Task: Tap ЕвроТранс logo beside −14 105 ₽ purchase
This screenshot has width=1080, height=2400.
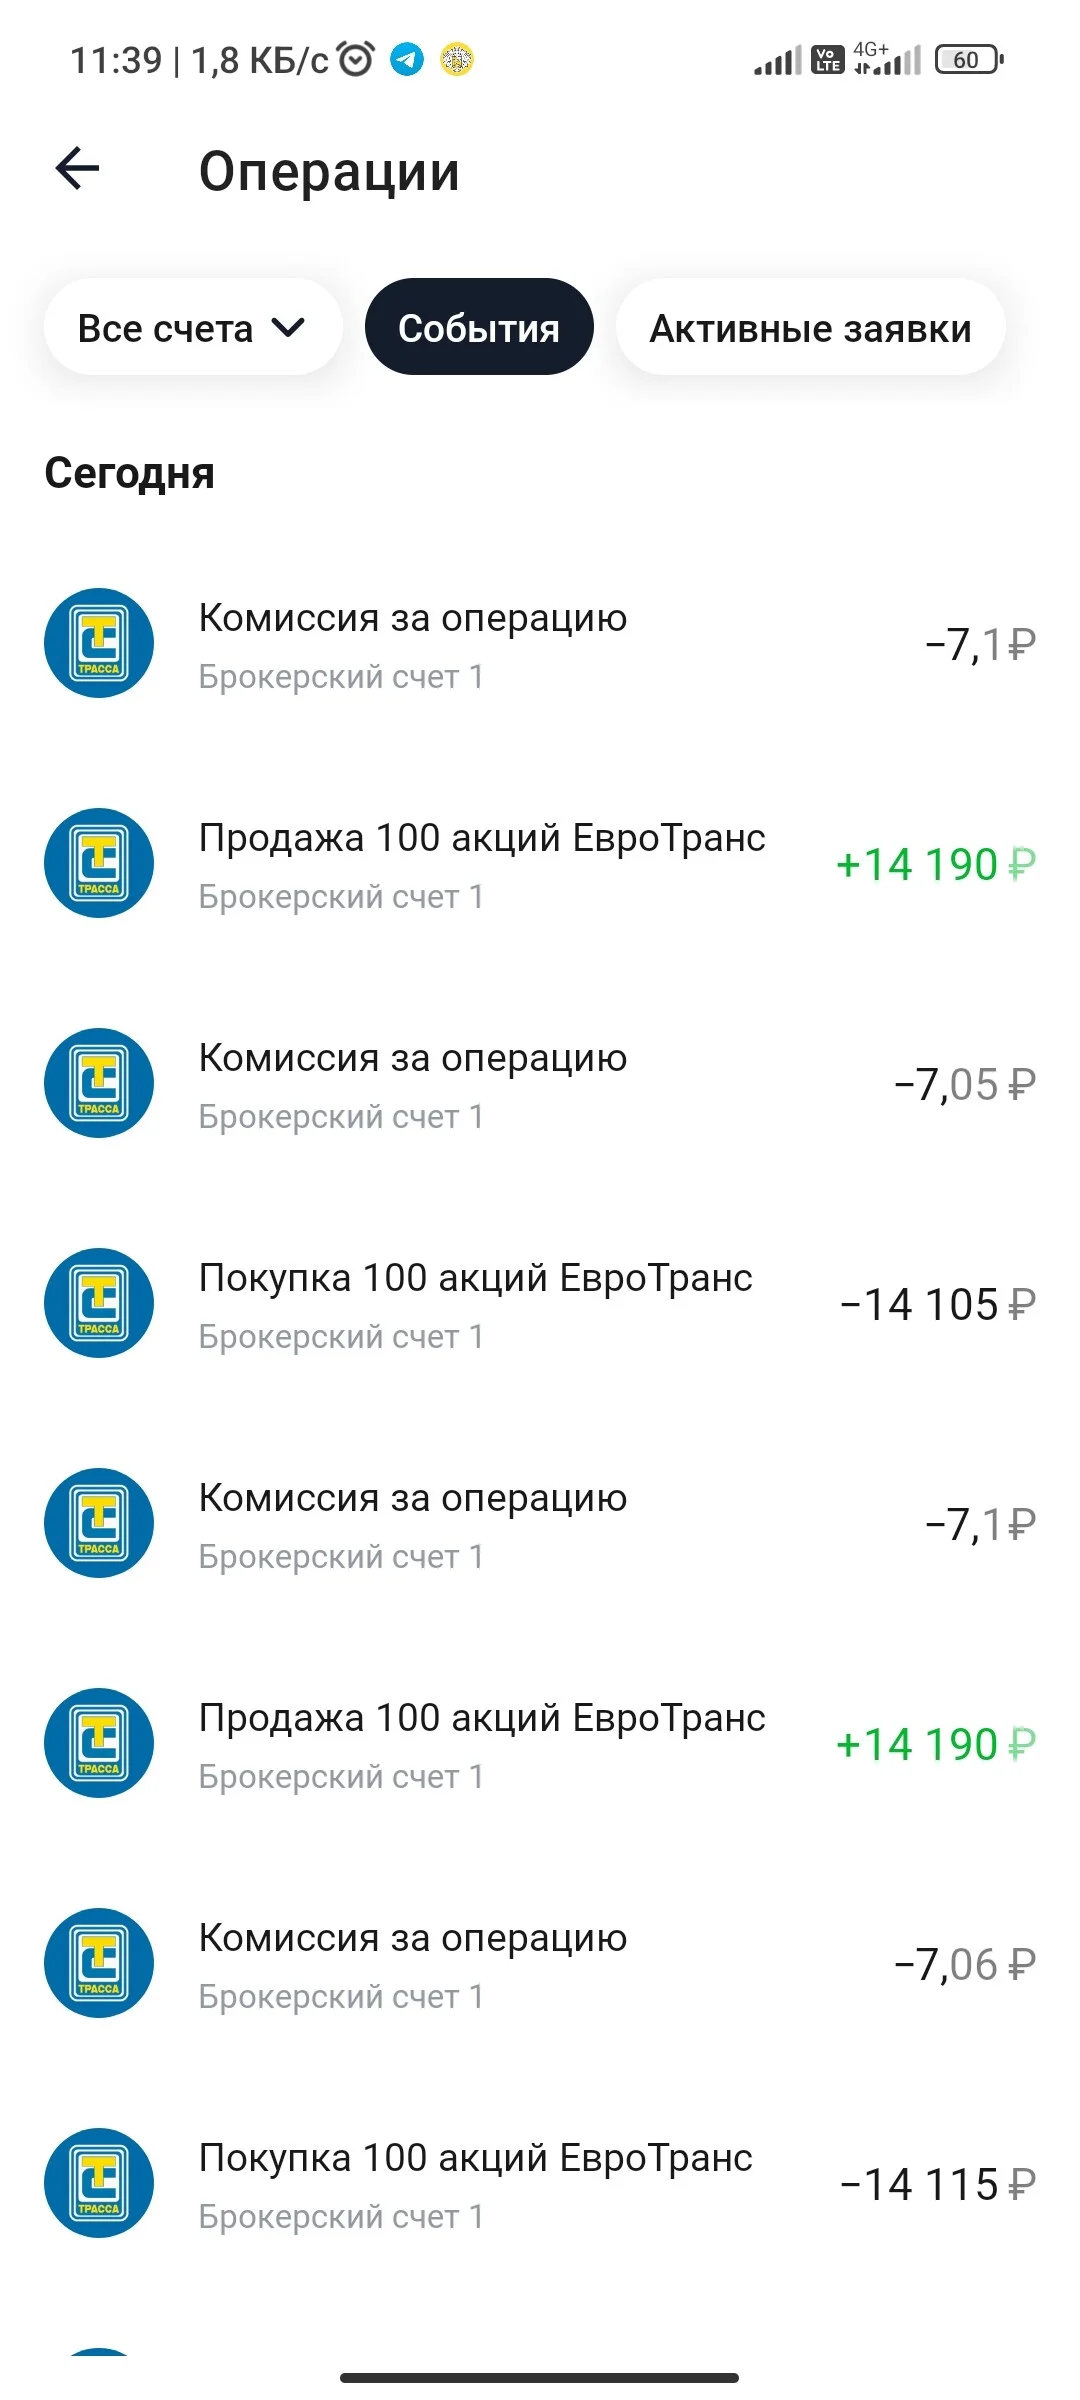Action: coord(99,1303)
